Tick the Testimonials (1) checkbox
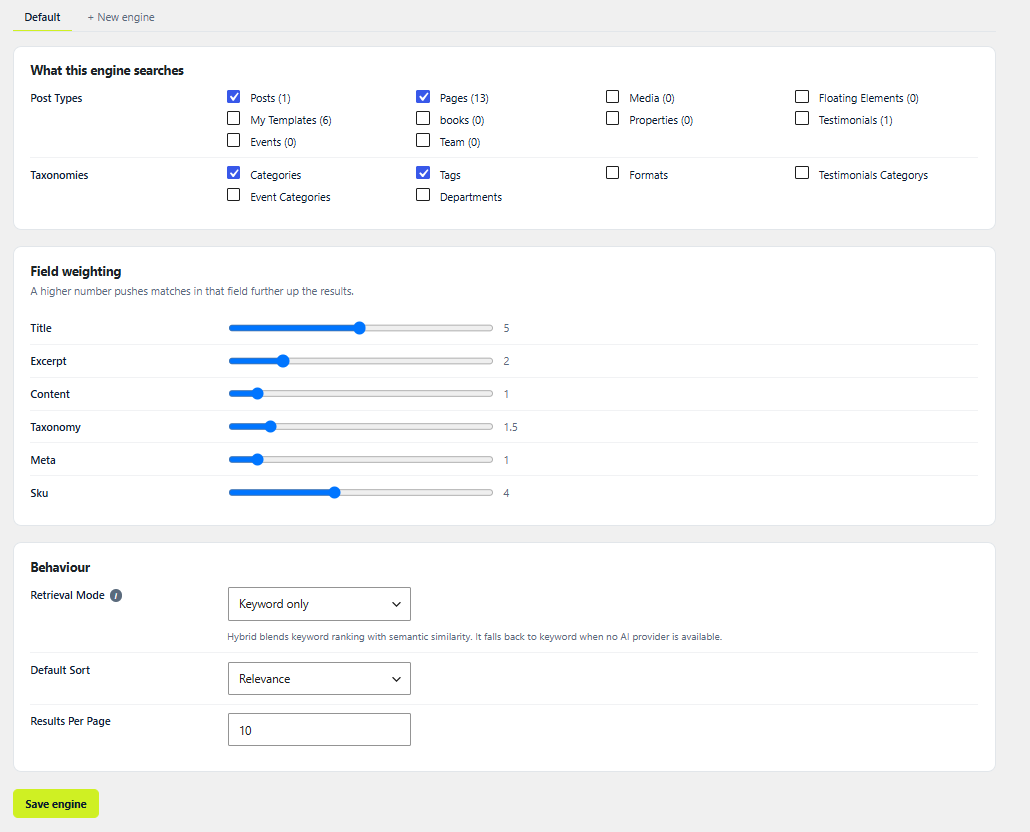1030x832 pixels. point(802,119)
